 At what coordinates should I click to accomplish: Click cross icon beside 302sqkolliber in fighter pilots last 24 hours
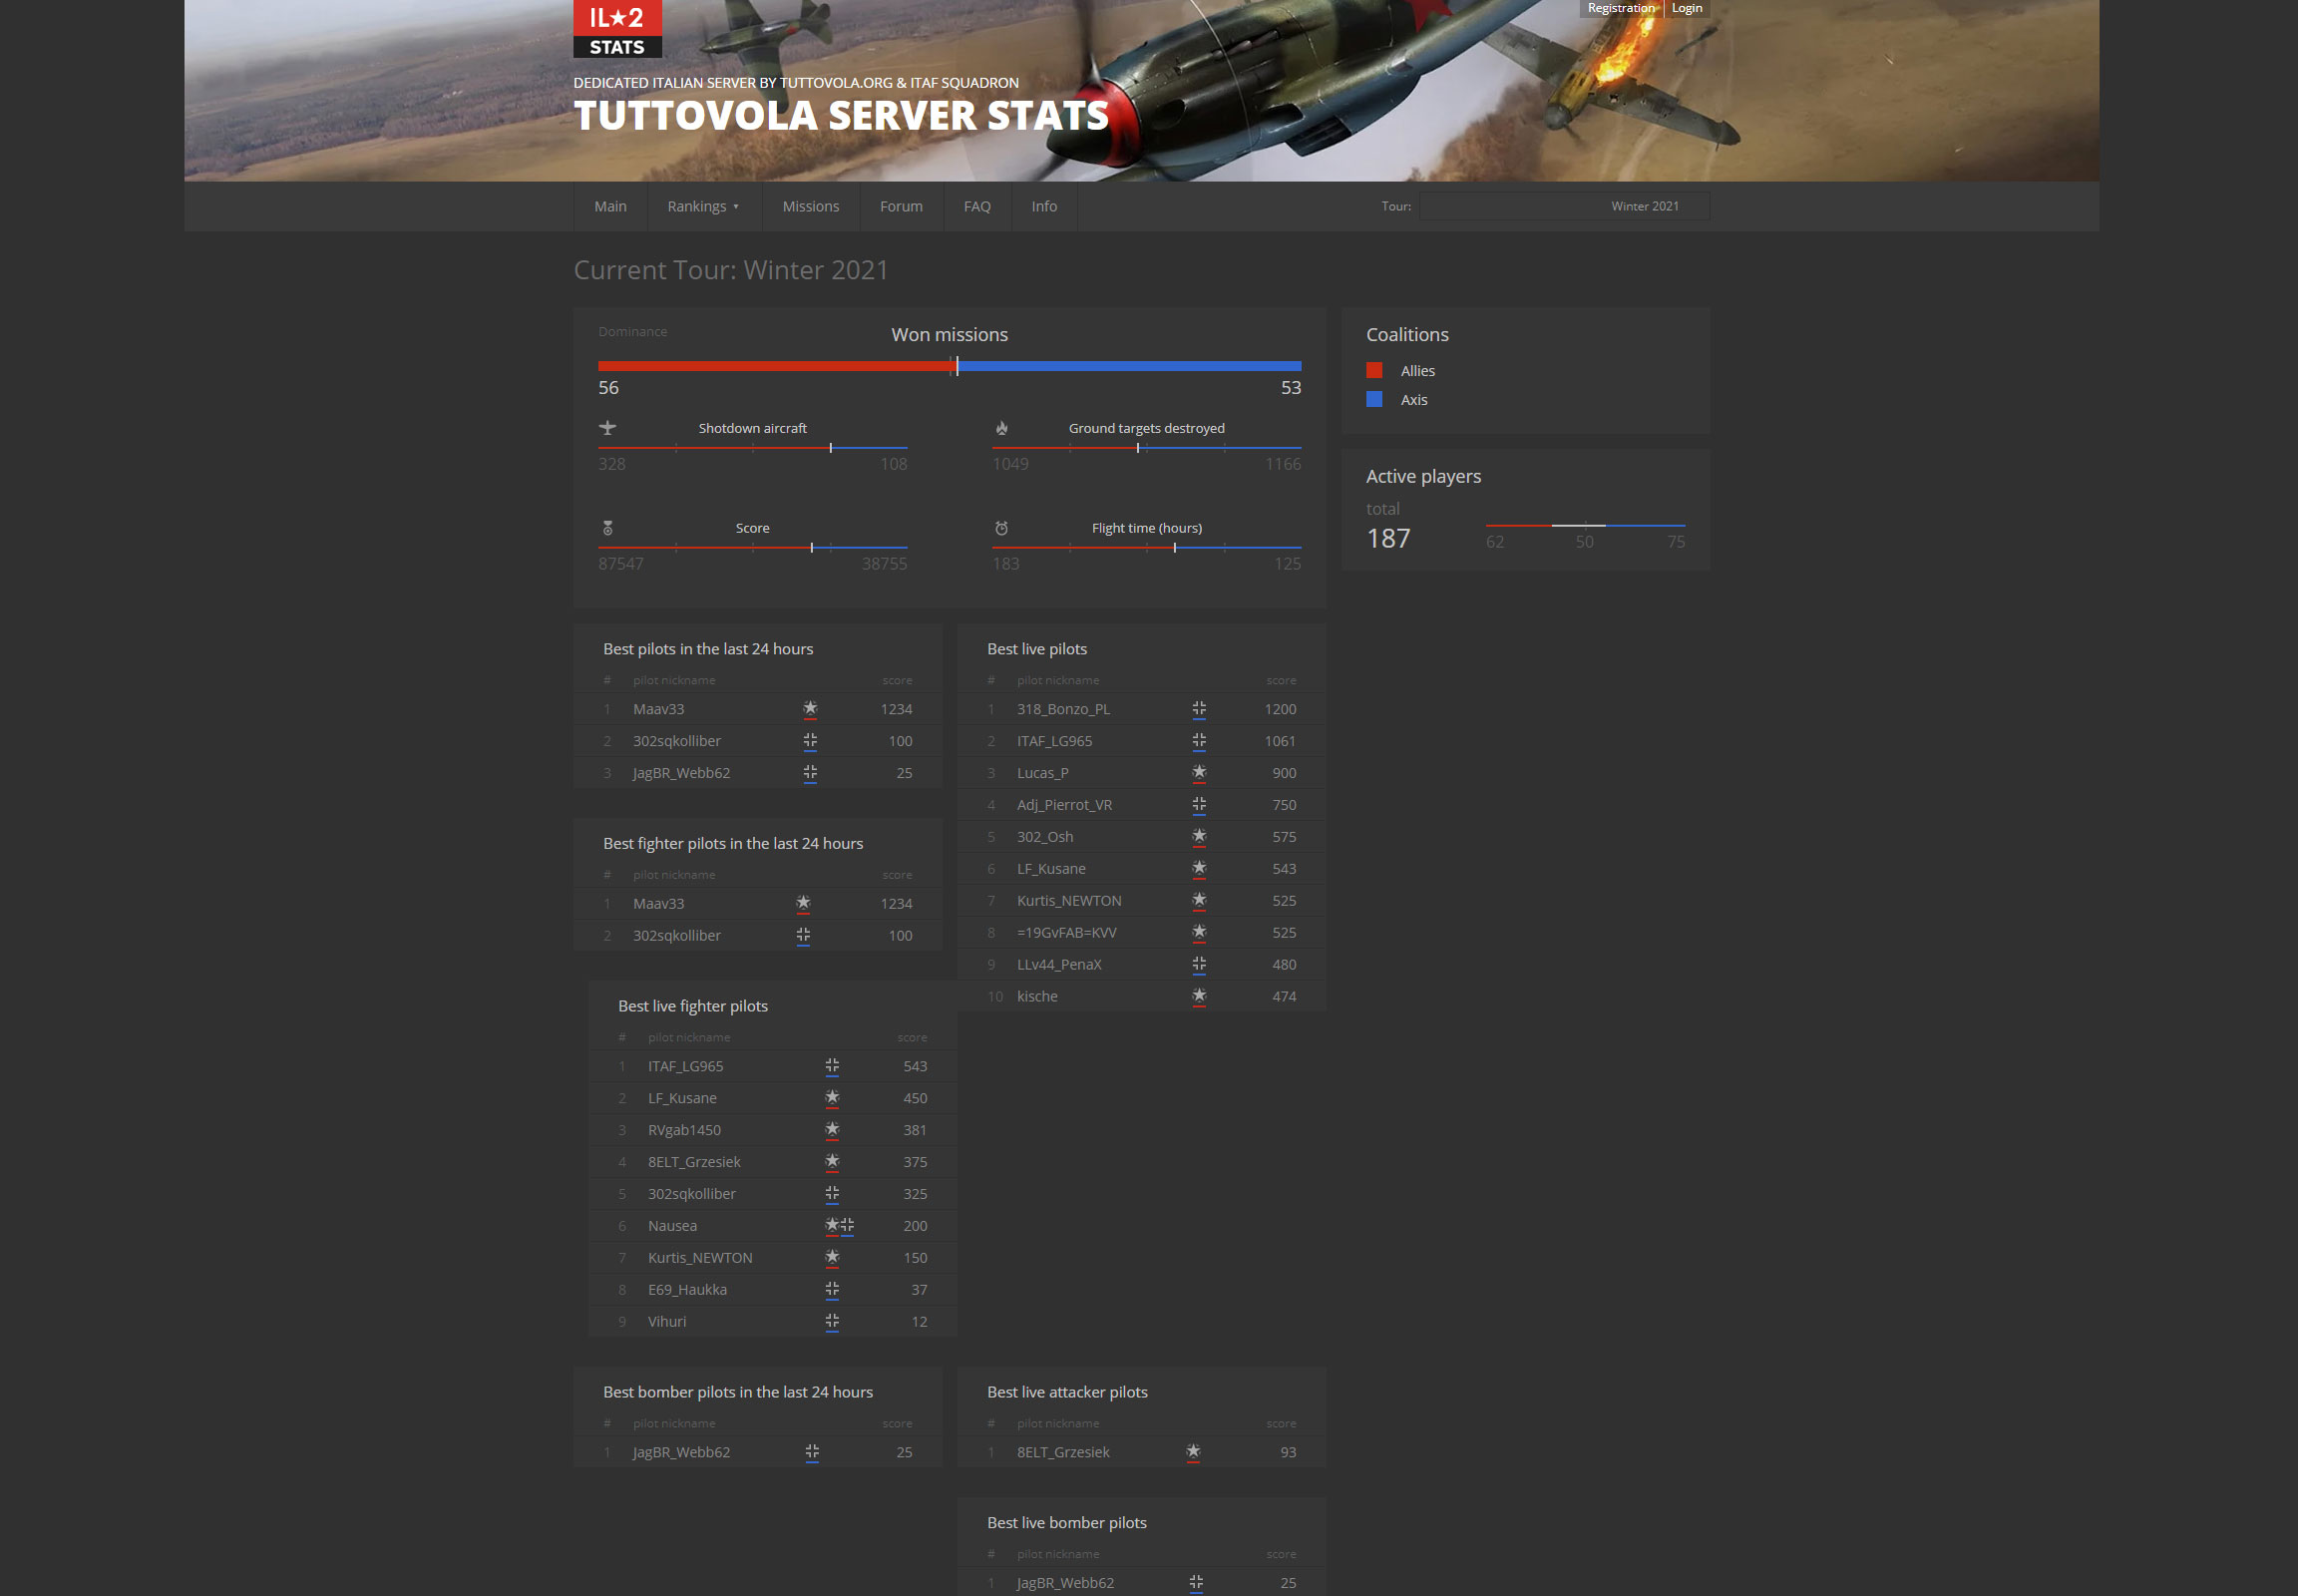tap(803, 936)
